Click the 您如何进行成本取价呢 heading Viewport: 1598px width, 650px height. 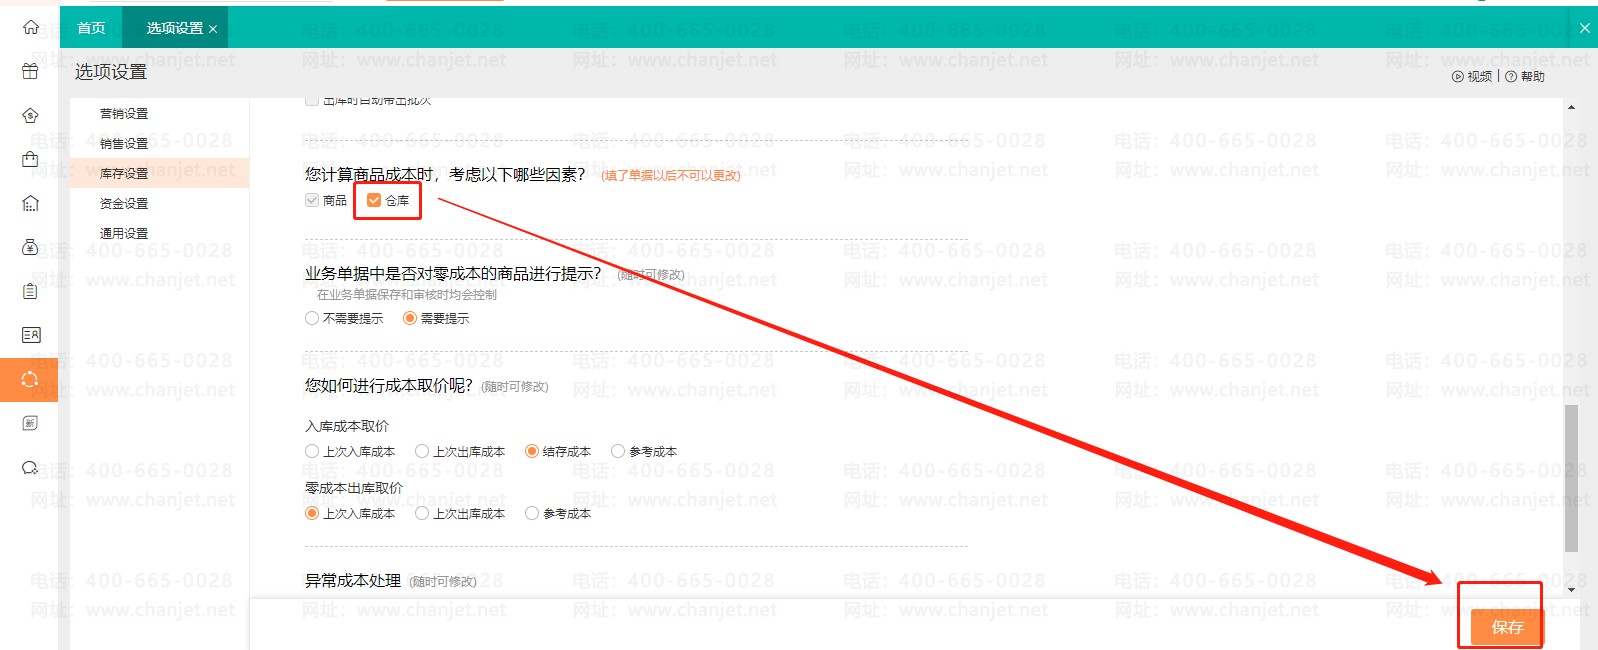click(x=389, y=386)
